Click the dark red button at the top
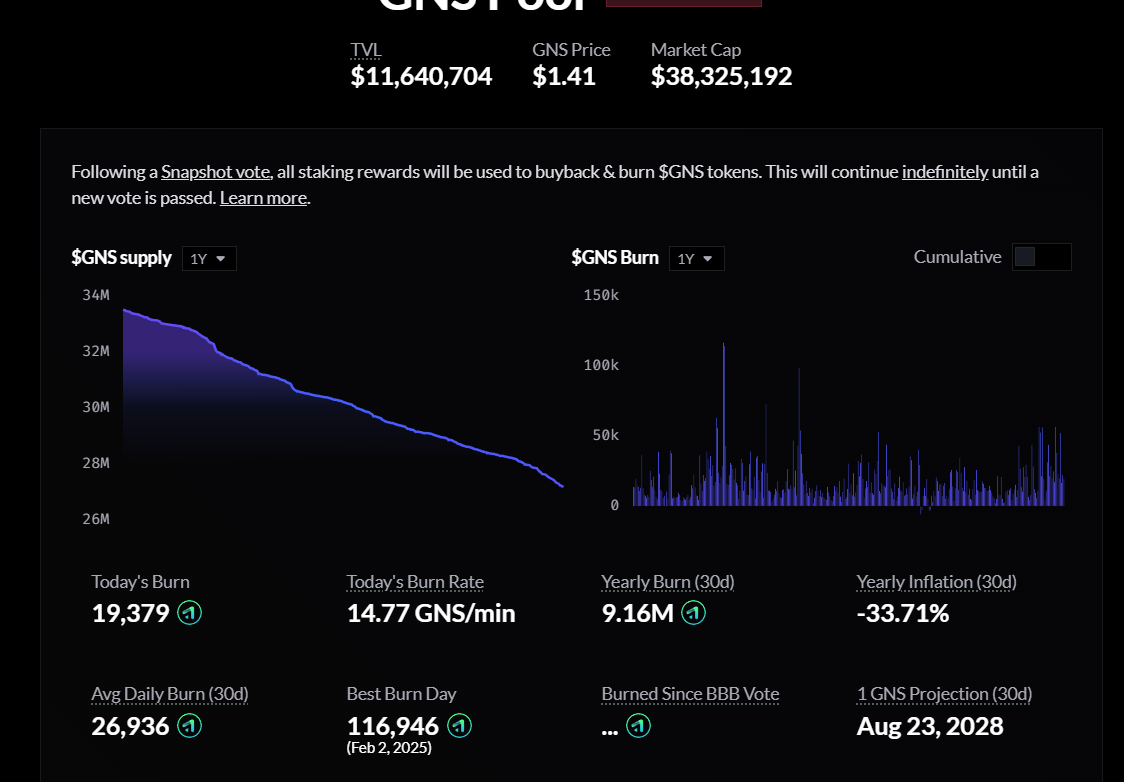Image resolution: width=1124 pixels, height=782 pixels. click(683, 3)
